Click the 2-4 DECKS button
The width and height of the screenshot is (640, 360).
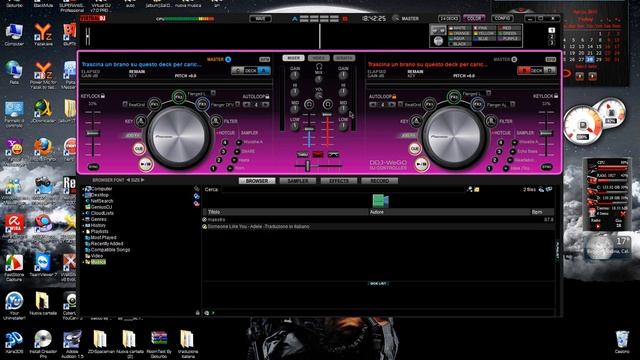(449, 18)
